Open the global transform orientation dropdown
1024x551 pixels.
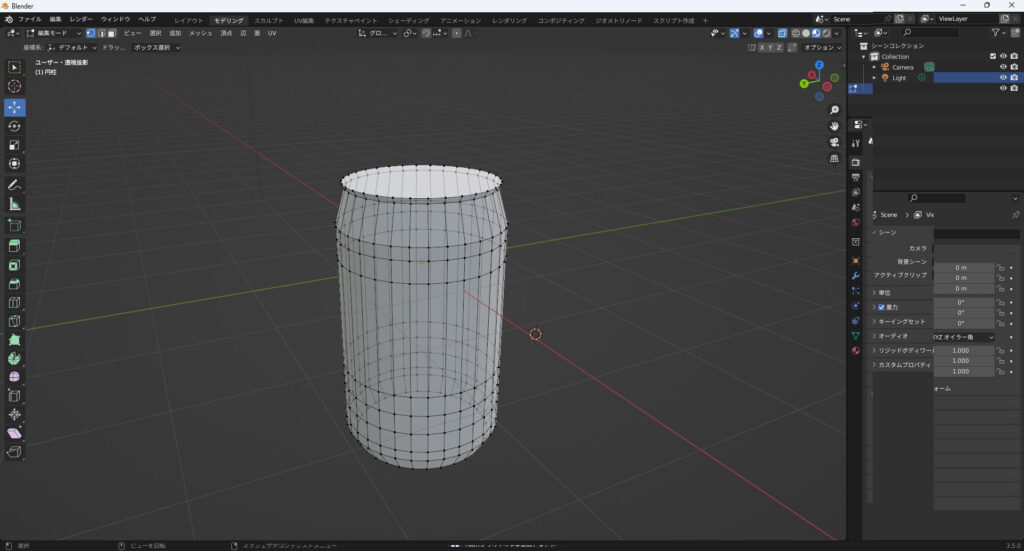coord(377,33)
